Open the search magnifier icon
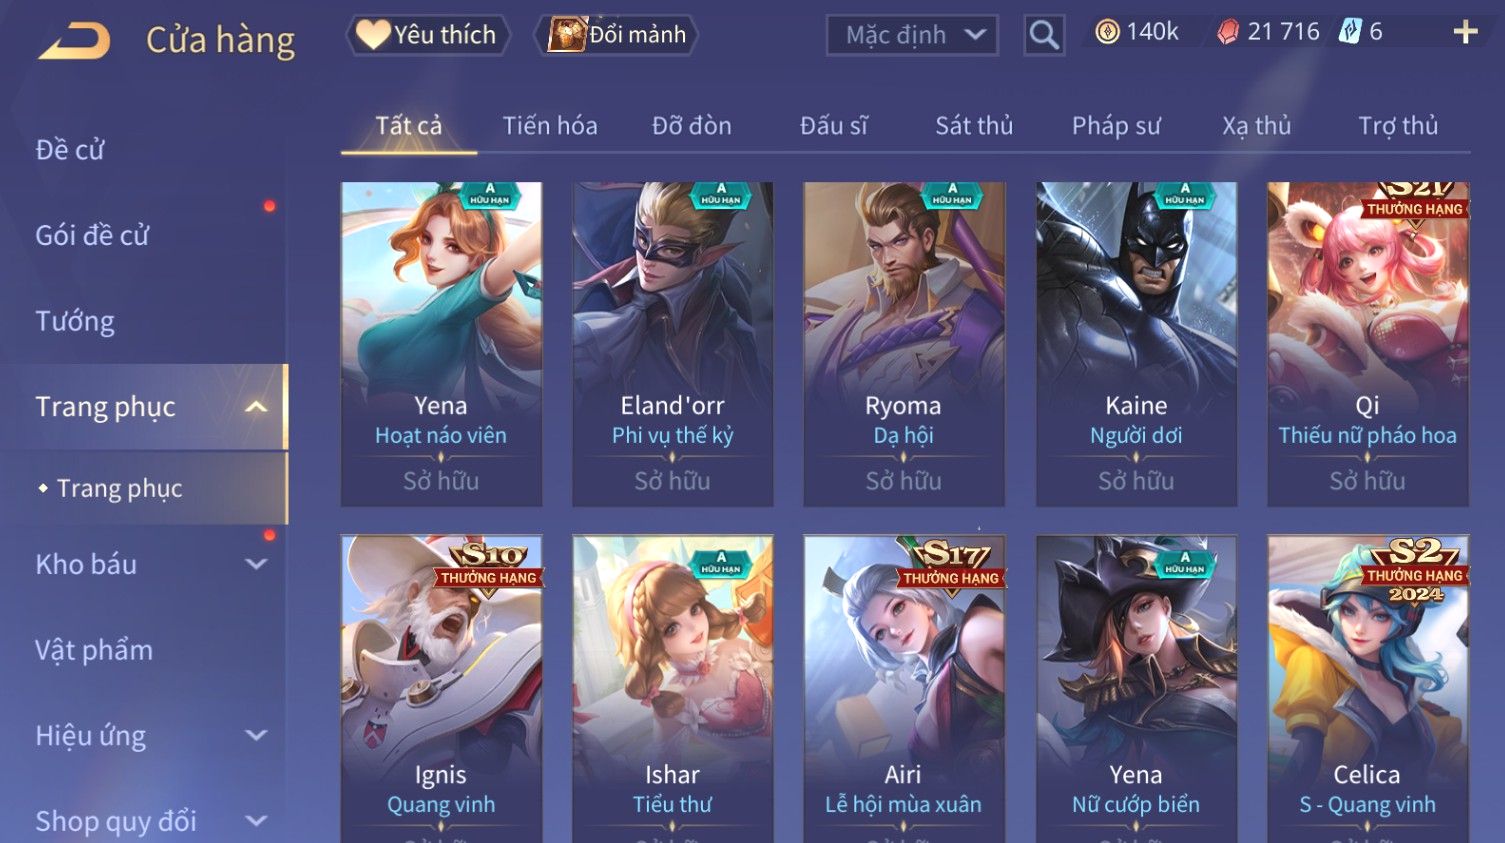1505x843 pixels. point(1043,36)
